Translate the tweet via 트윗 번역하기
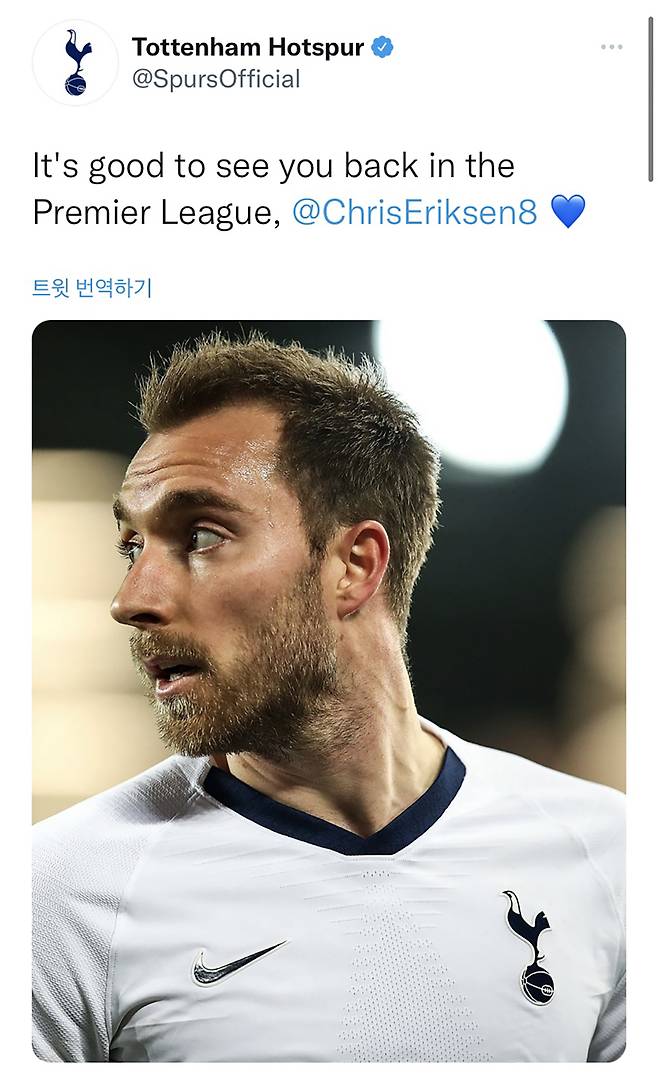The width and height of the screenshot is (658, 1073). tap(92, 288)
